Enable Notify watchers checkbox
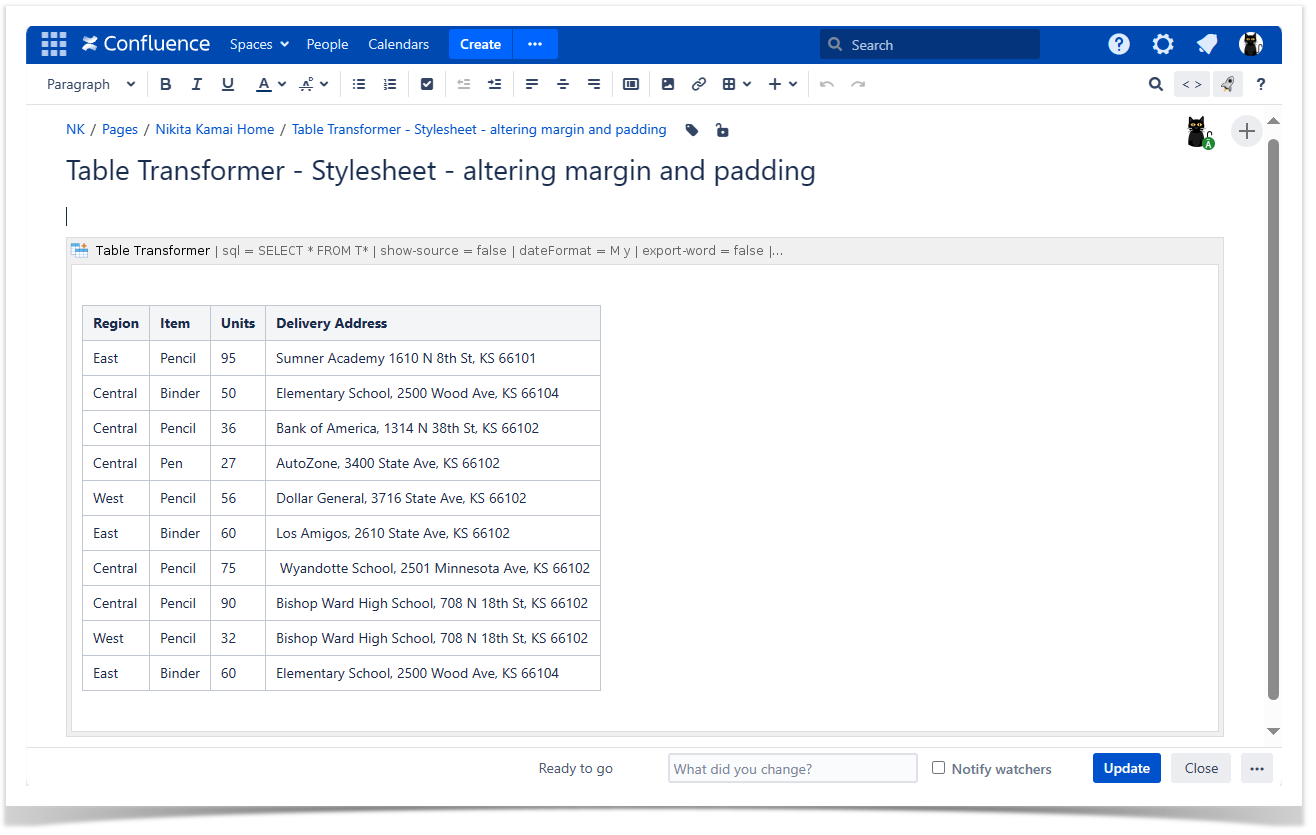The width and height of the screenshot is (1316, 835). 938,768
